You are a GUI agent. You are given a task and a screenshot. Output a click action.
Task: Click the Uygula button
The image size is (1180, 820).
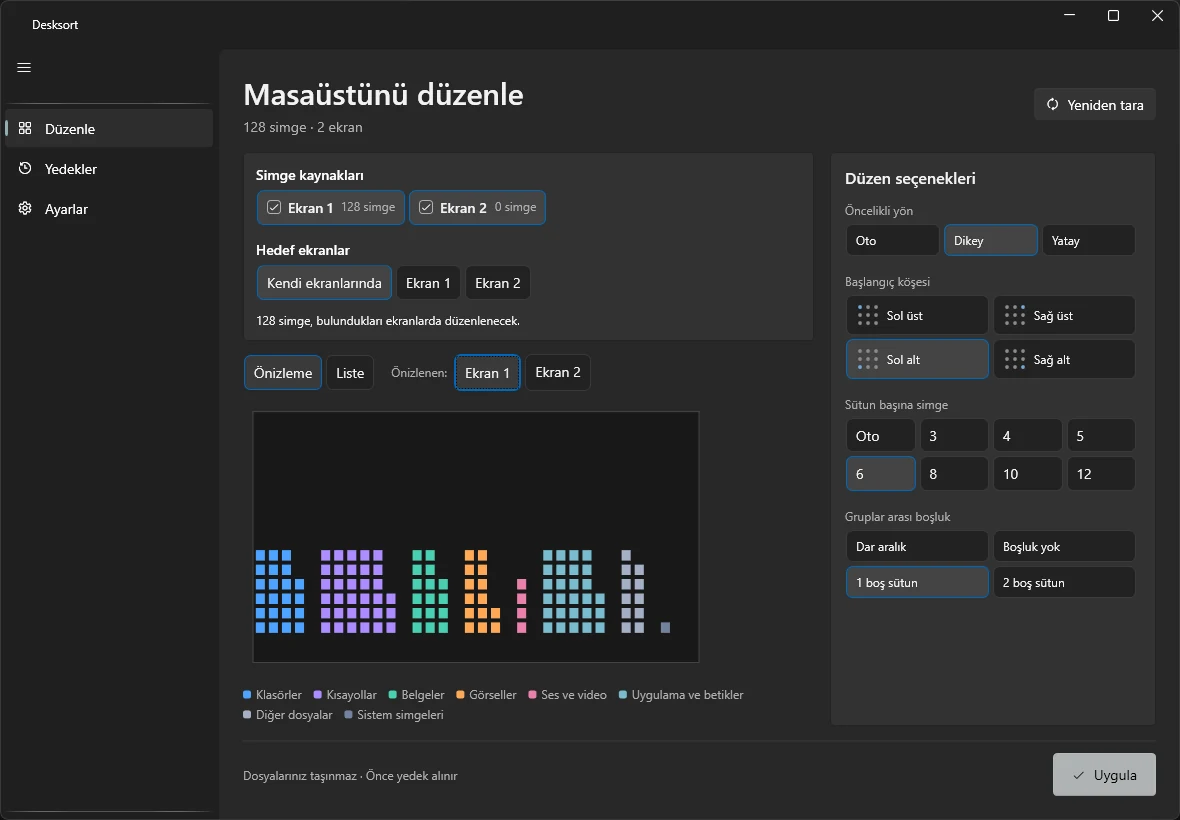point(1104,775)
